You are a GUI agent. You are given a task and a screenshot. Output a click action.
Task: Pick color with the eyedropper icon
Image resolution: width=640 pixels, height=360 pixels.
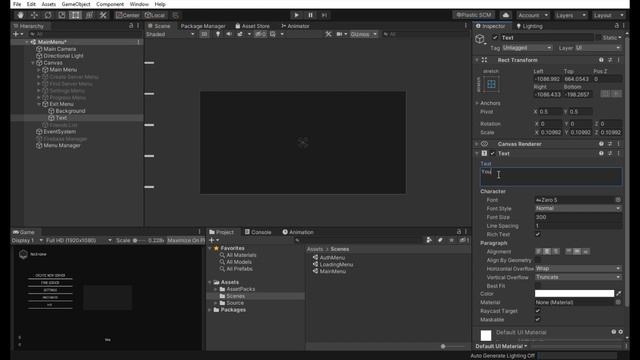619,293
